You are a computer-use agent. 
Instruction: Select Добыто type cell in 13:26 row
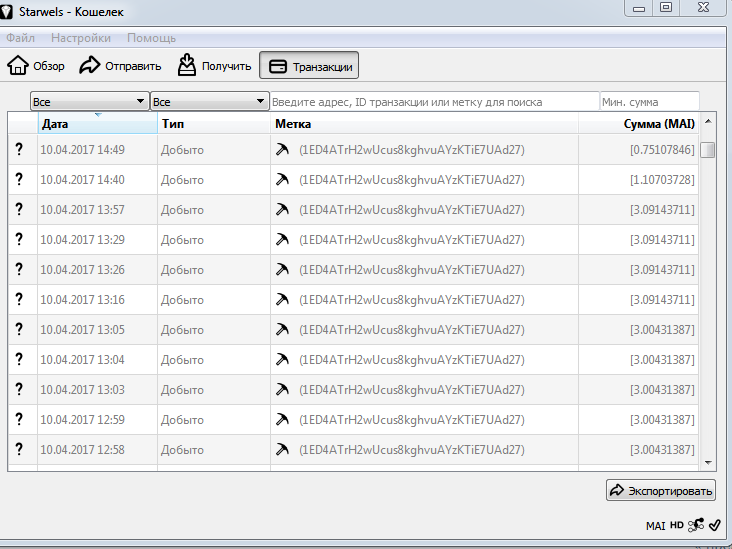click(182, 270)
